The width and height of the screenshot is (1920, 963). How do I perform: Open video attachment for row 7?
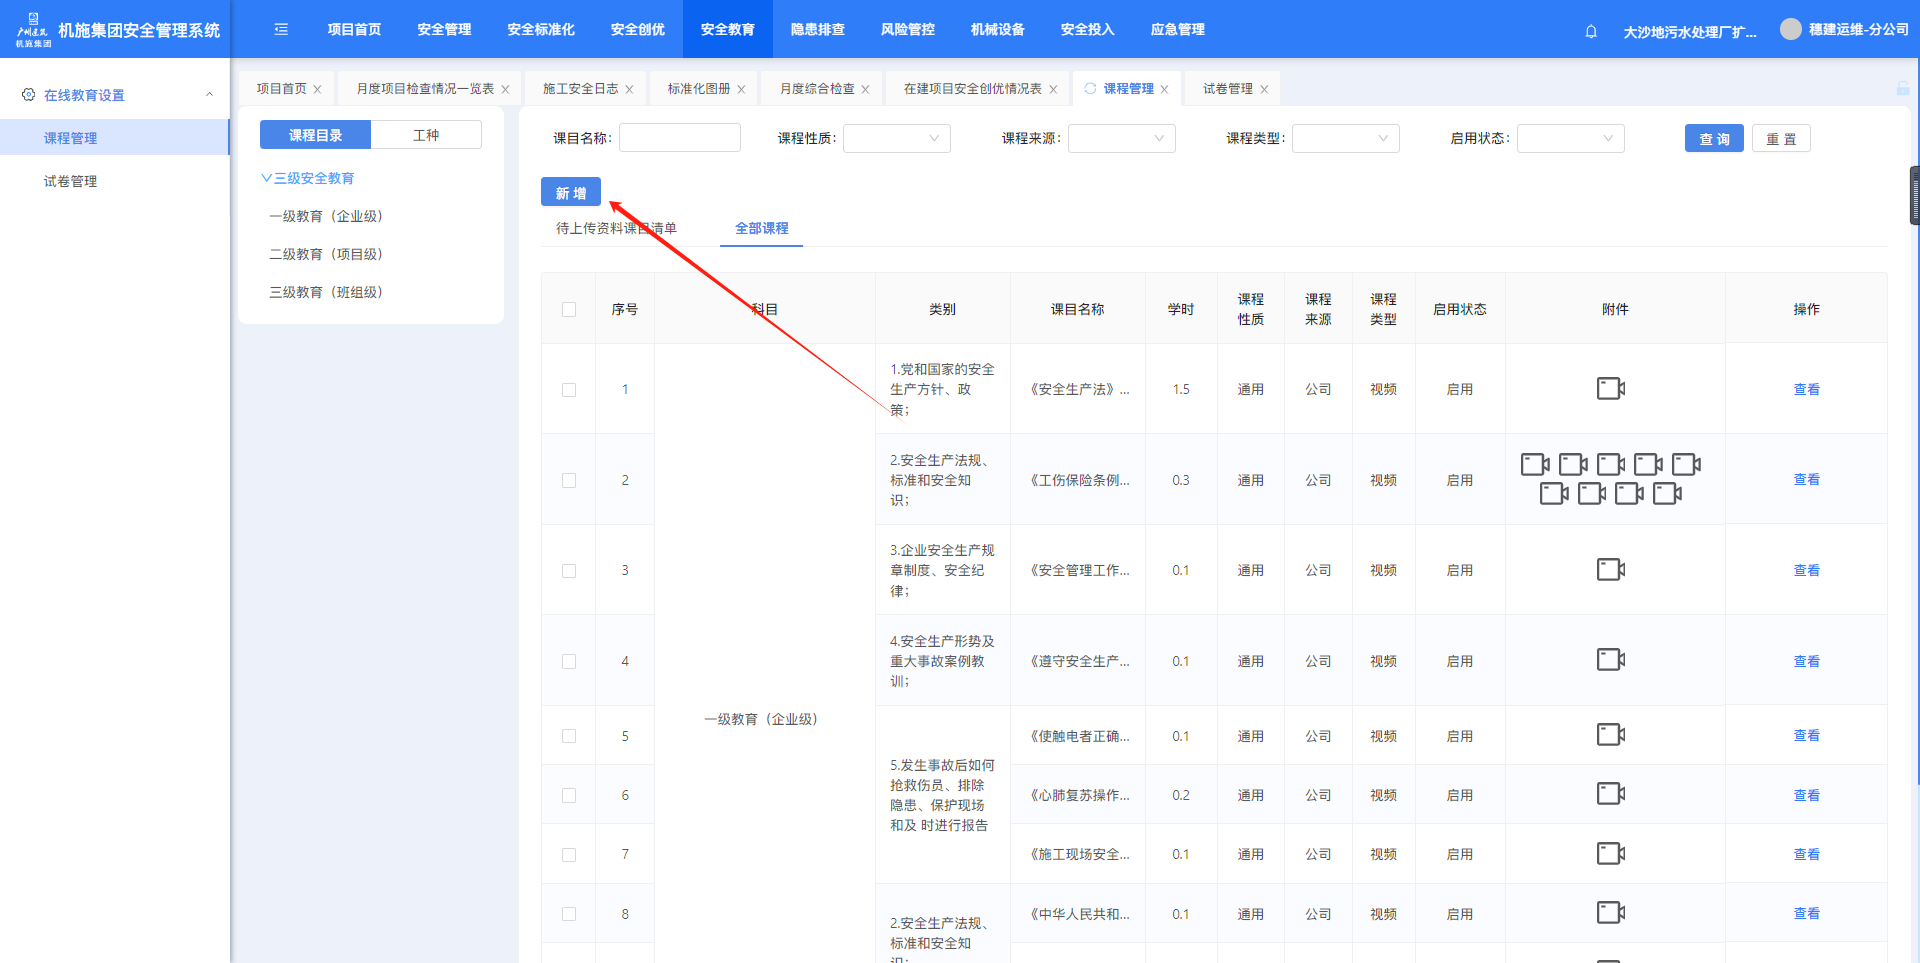[1610, 853]
